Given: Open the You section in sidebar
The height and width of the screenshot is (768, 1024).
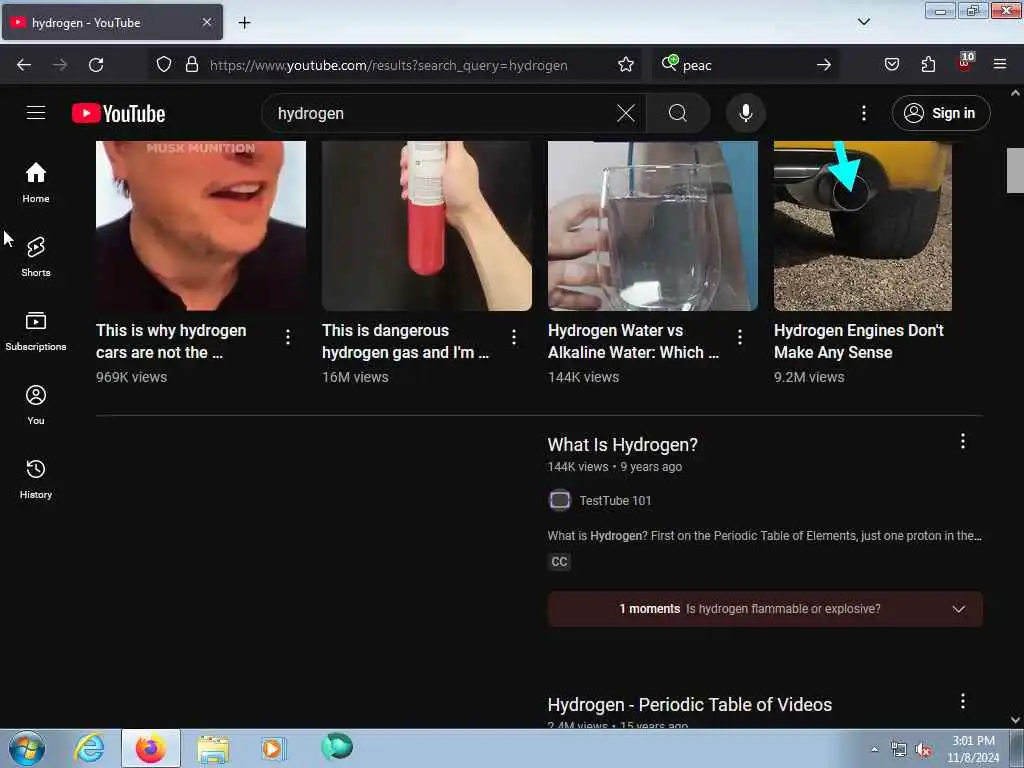Looking at the screenshot, I should pyautogui.click(x=36, y=405).
